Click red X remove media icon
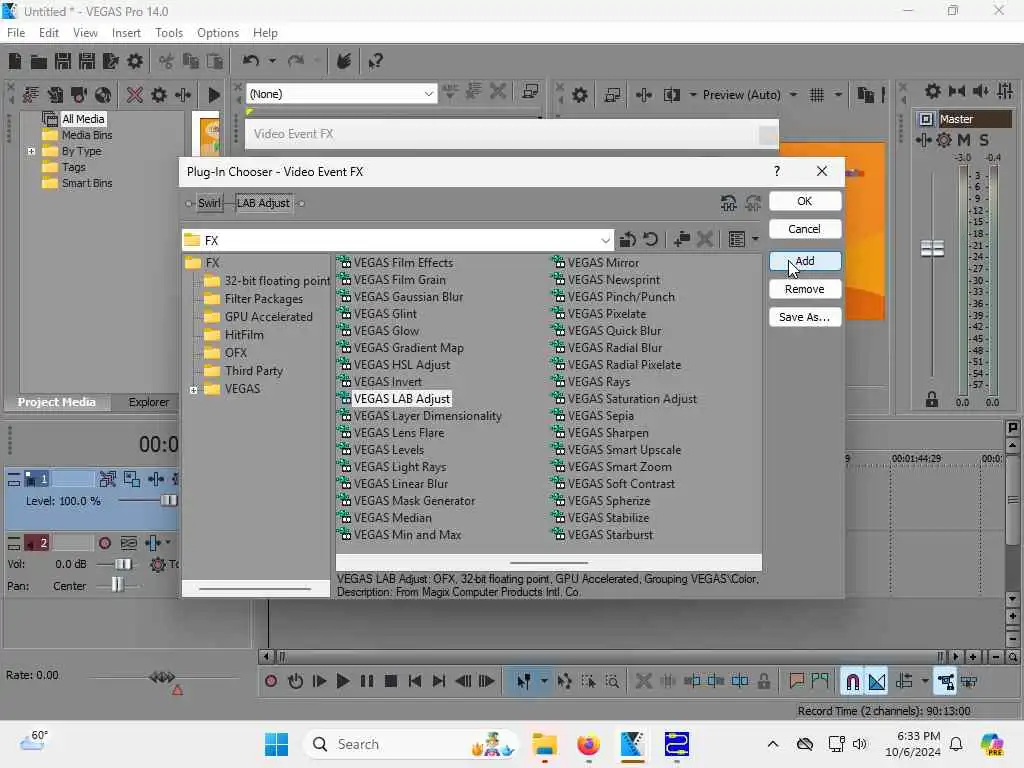 tap(135, 95)
